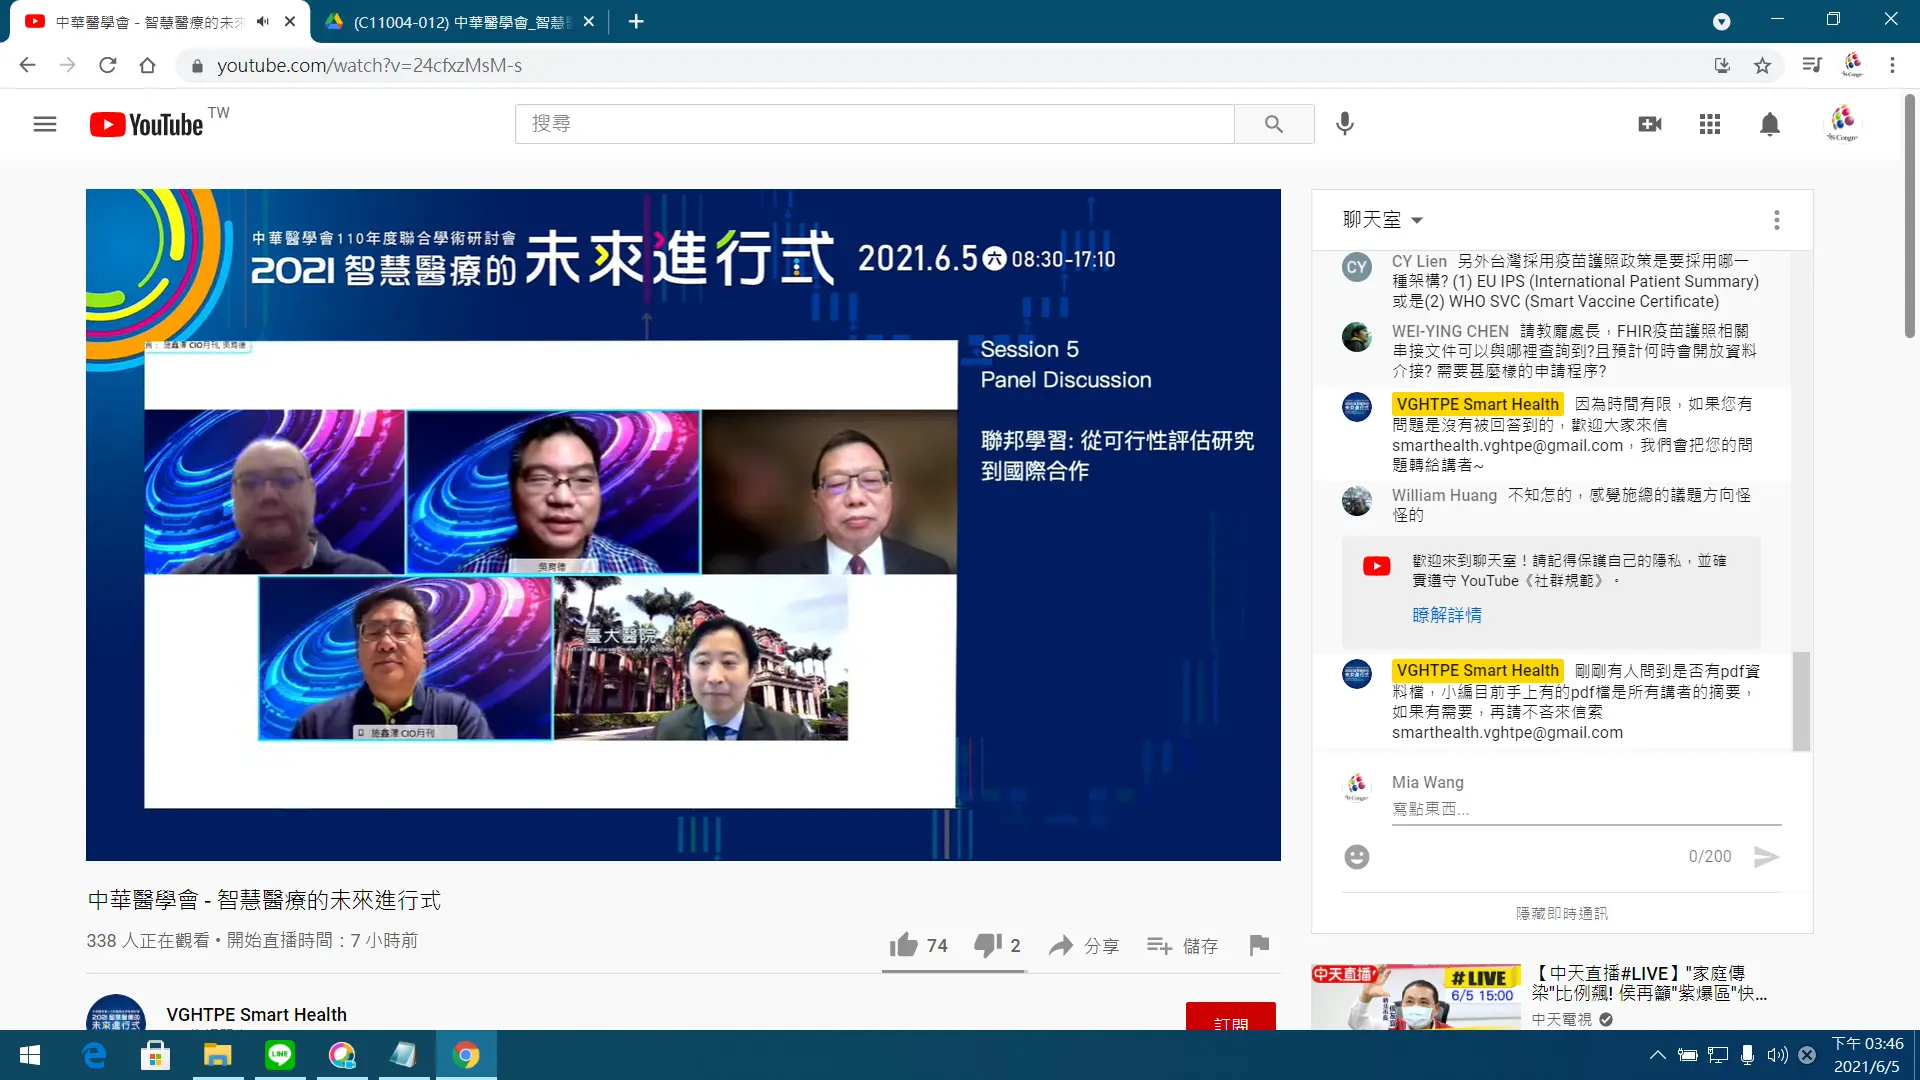
Task: Open the Chrome browser customization menu
Action: (x=1892, y=65)
